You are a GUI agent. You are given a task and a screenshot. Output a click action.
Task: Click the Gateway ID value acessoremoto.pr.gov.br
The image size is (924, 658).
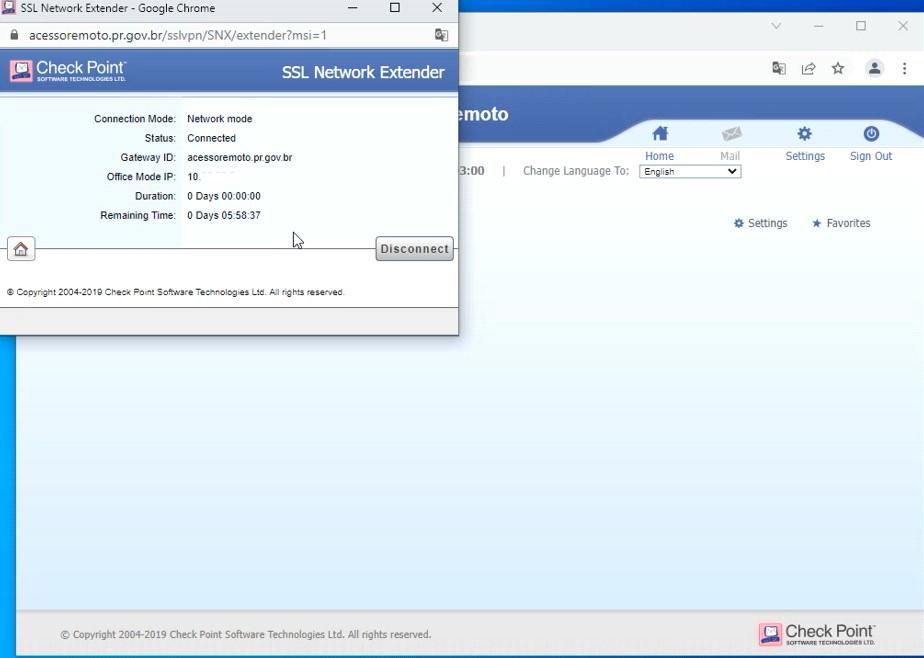pos(240,157)
